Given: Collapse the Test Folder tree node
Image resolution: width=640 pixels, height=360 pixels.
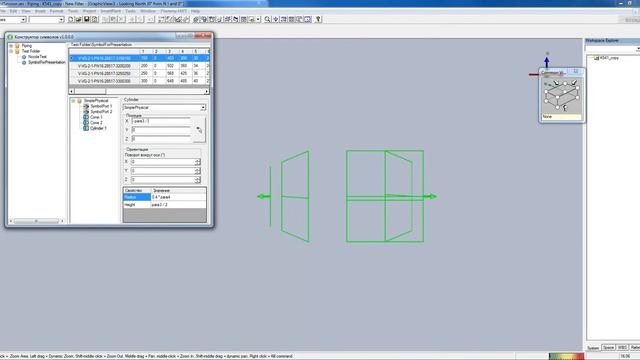Looking at the screenshot, I should click(x=11, y=51).
